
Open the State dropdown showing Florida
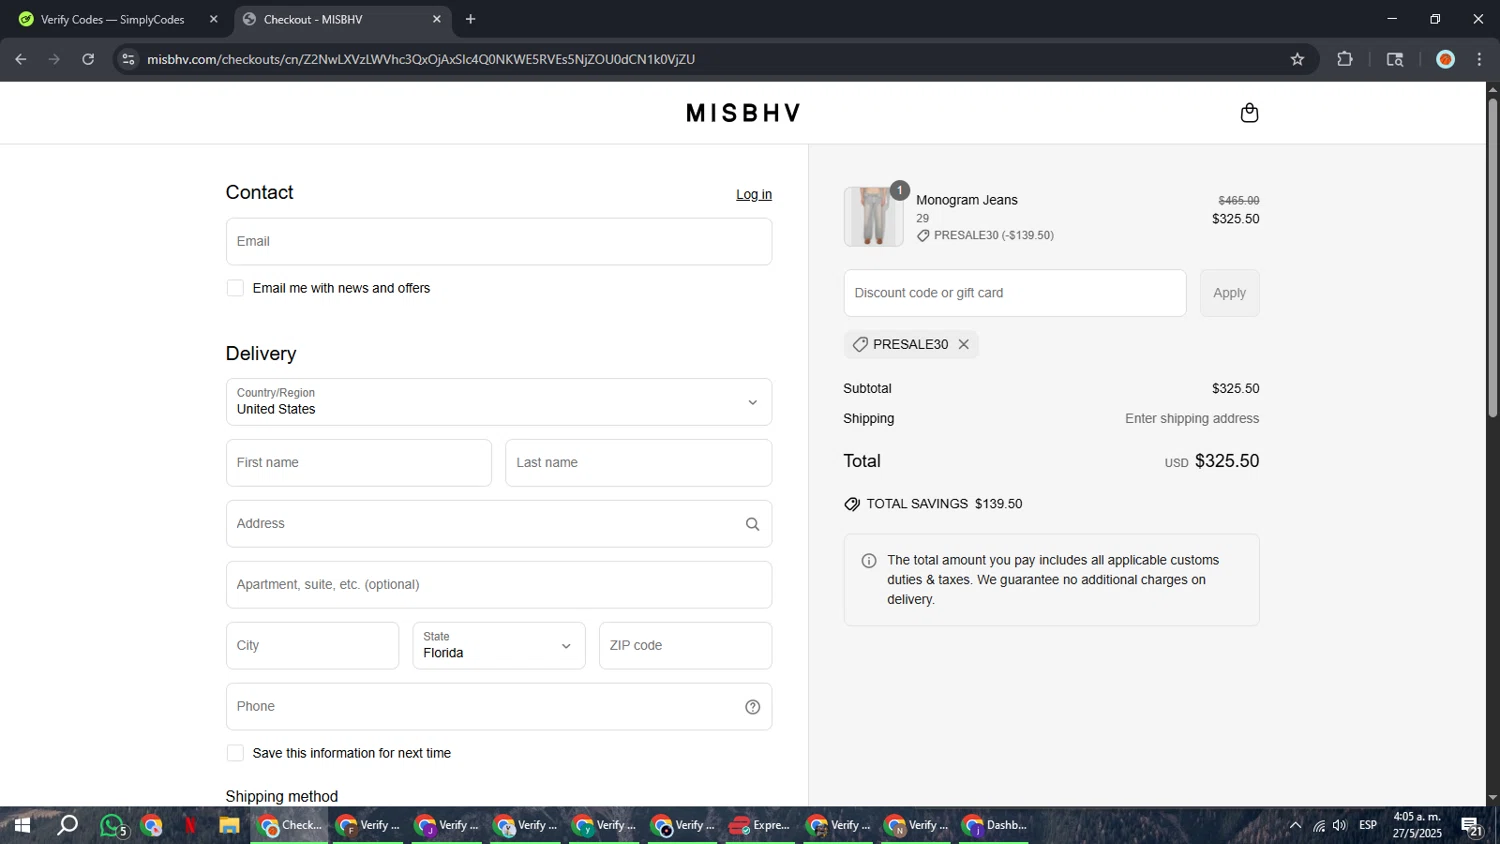tap(498, 646)
